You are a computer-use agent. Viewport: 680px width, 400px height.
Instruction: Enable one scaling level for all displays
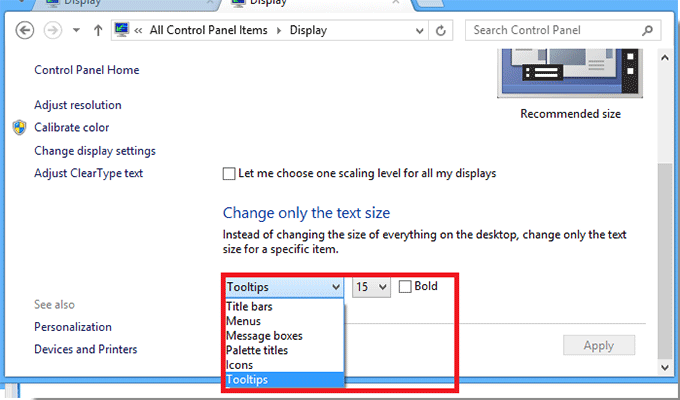click(x=229, y=174)
